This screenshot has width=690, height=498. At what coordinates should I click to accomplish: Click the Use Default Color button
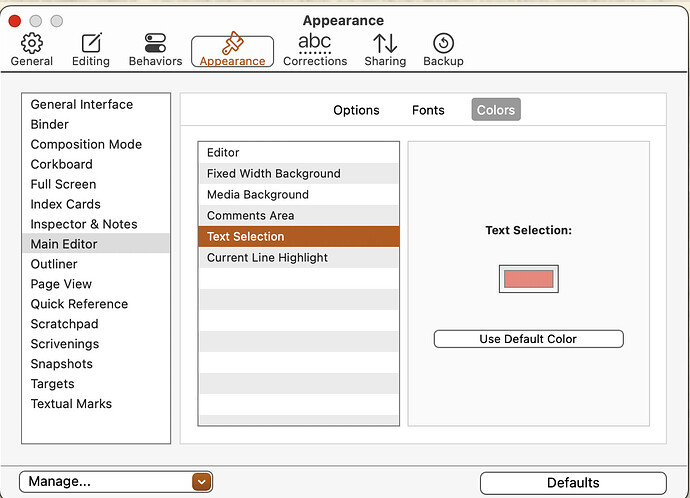(x=529, y=339)
